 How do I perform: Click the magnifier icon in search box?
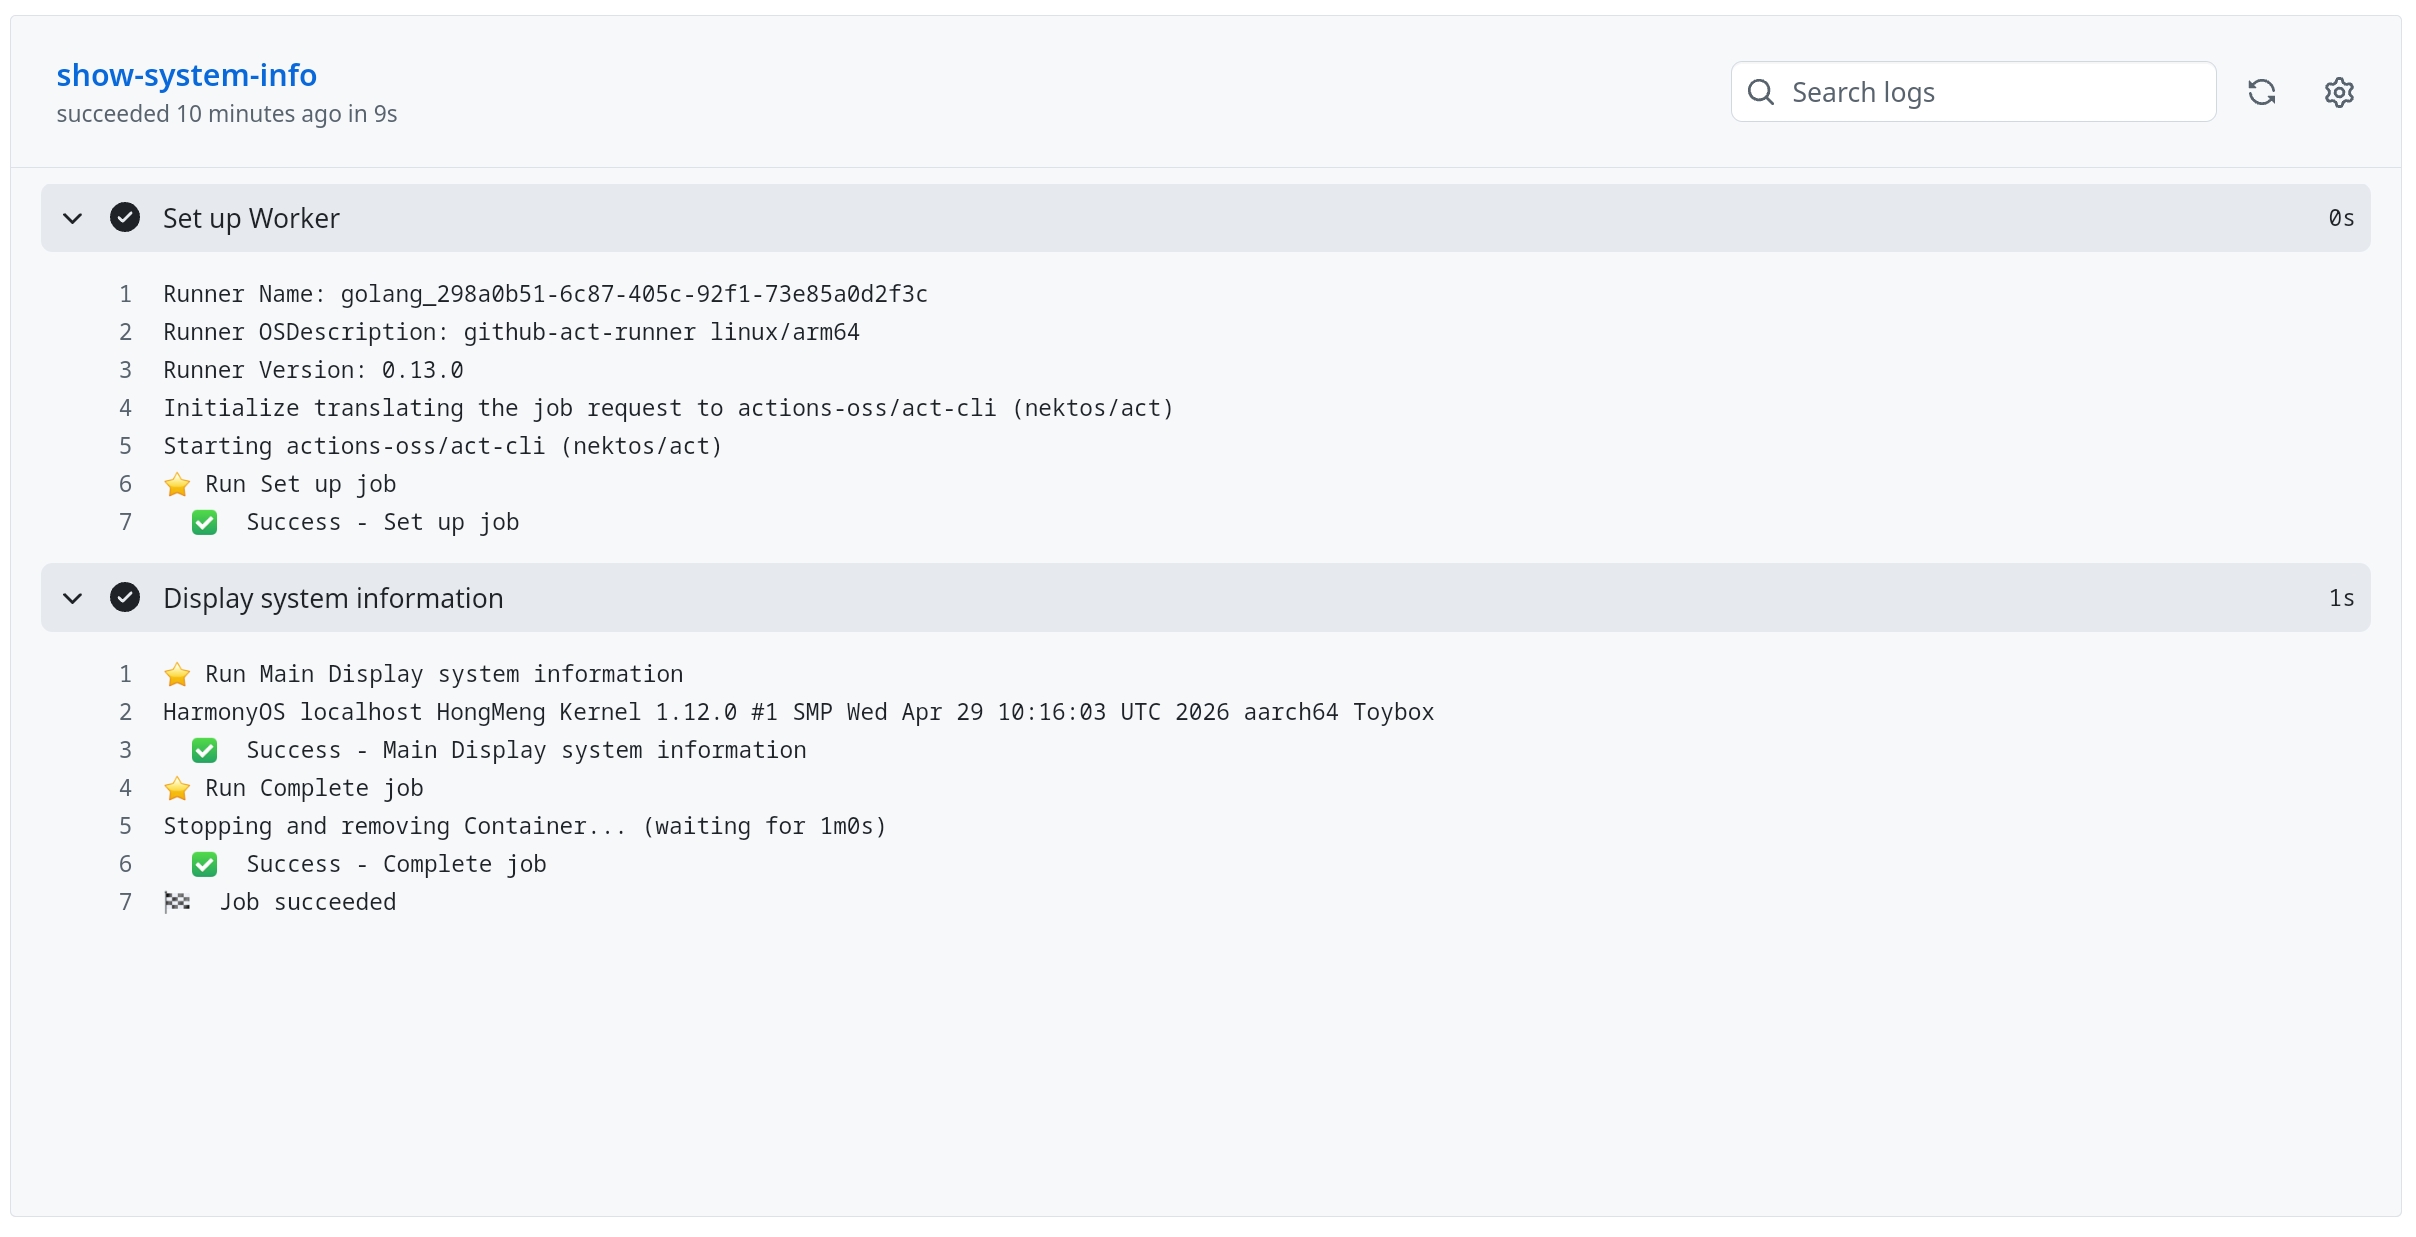pyautogui.click(x=1761, y=92)
